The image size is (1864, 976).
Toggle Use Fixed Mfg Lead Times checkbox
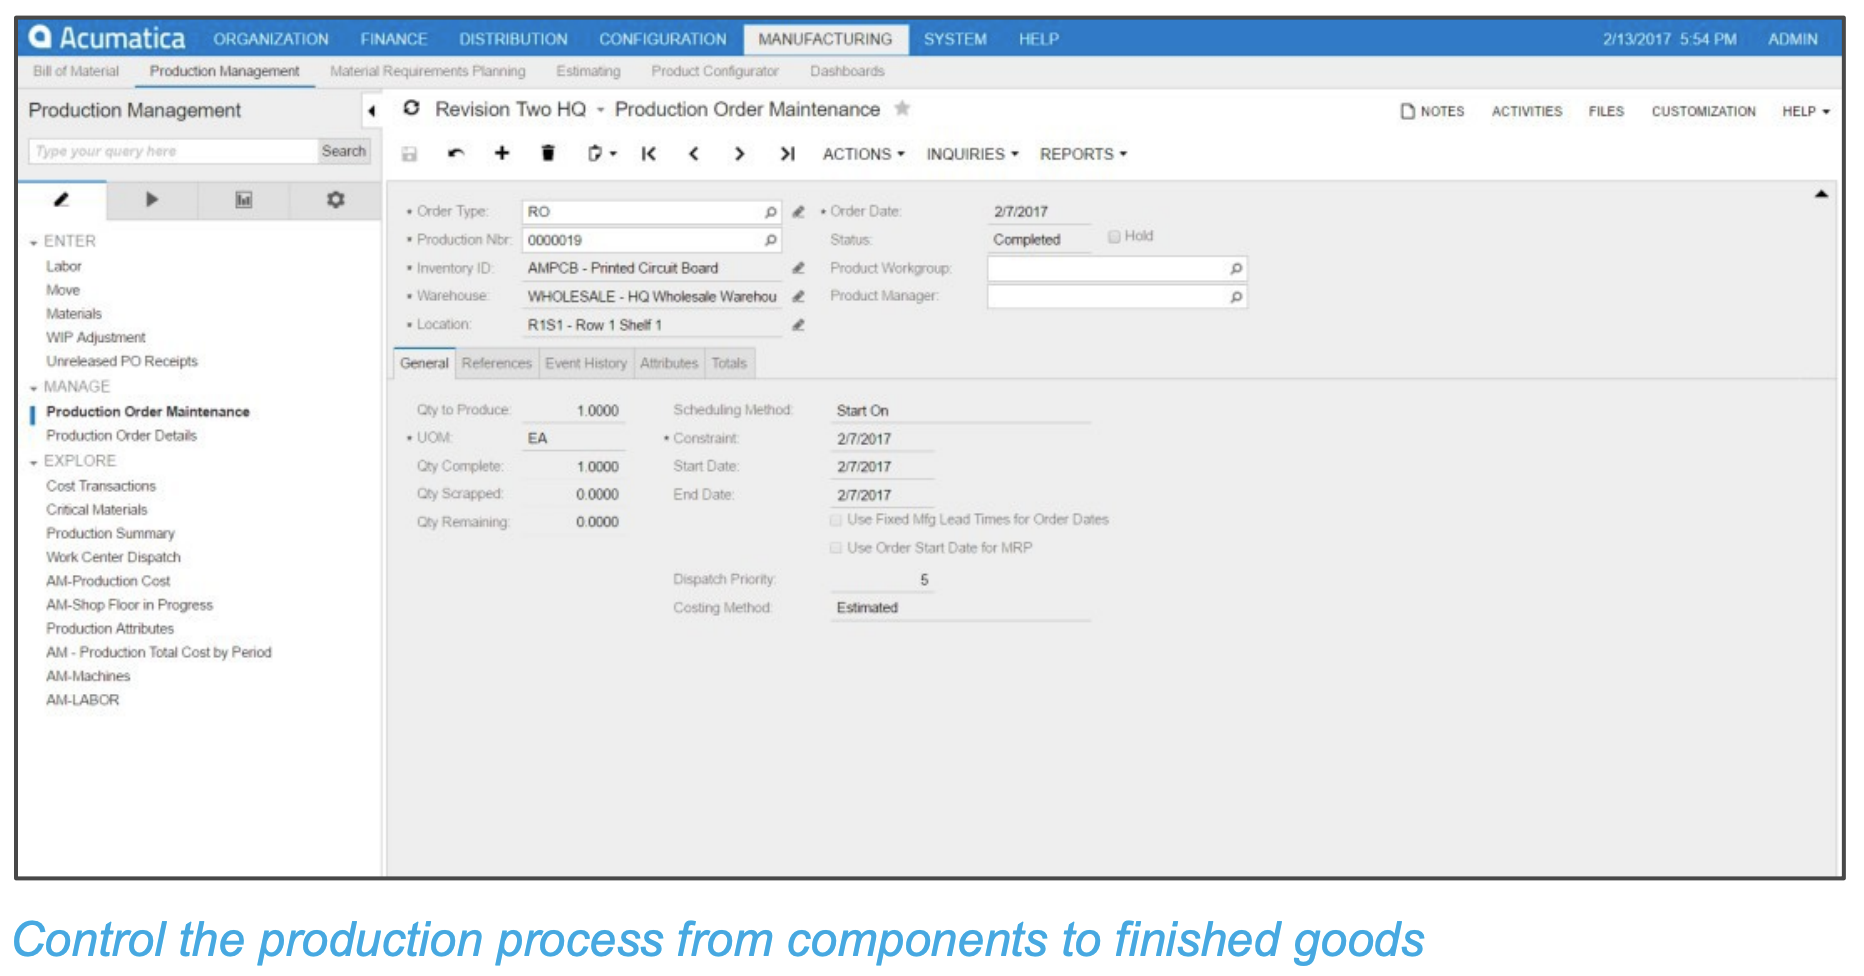836,520
